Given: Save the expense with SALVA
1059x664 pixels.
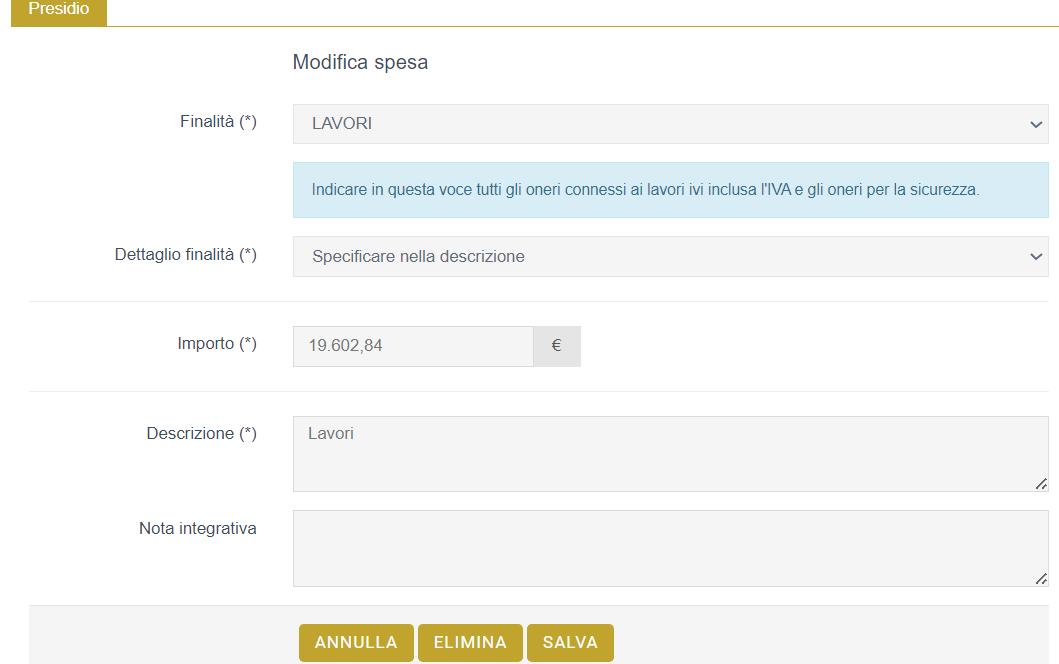Looking at the screenshot, I should (570, 642).
